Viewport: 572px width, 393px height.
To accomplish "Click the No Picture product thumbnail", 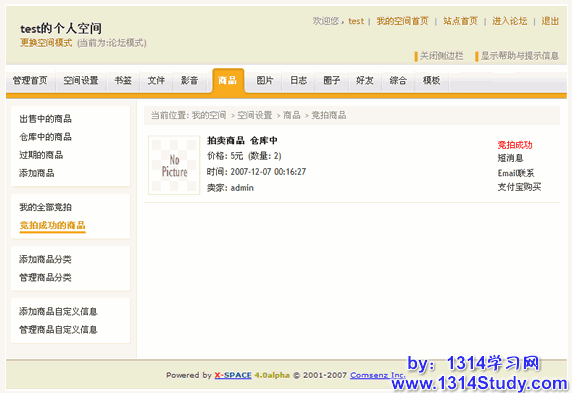I will tap(174, 165).
